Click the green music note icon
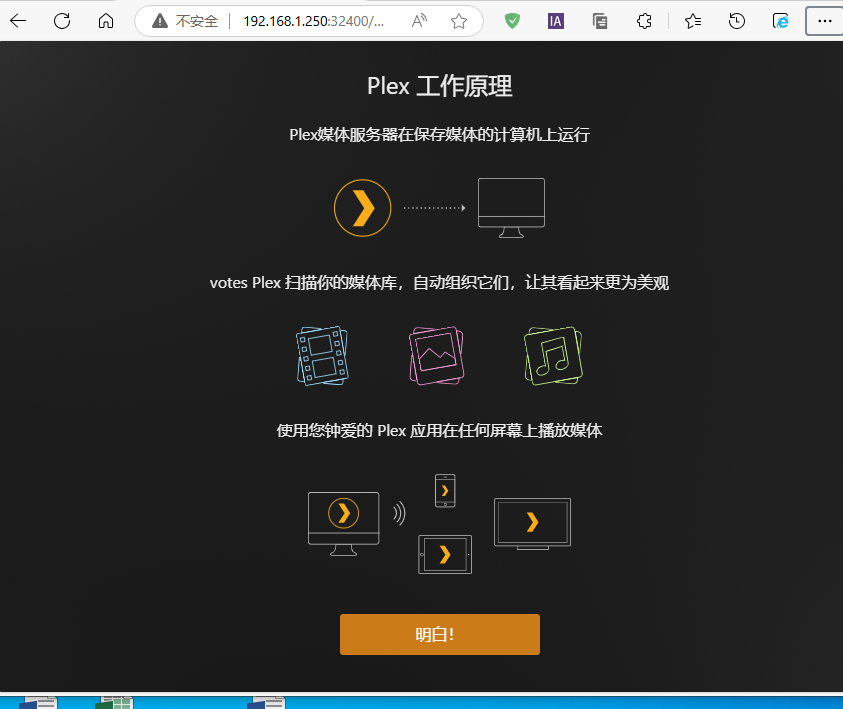843x709 pixels. 553,355
